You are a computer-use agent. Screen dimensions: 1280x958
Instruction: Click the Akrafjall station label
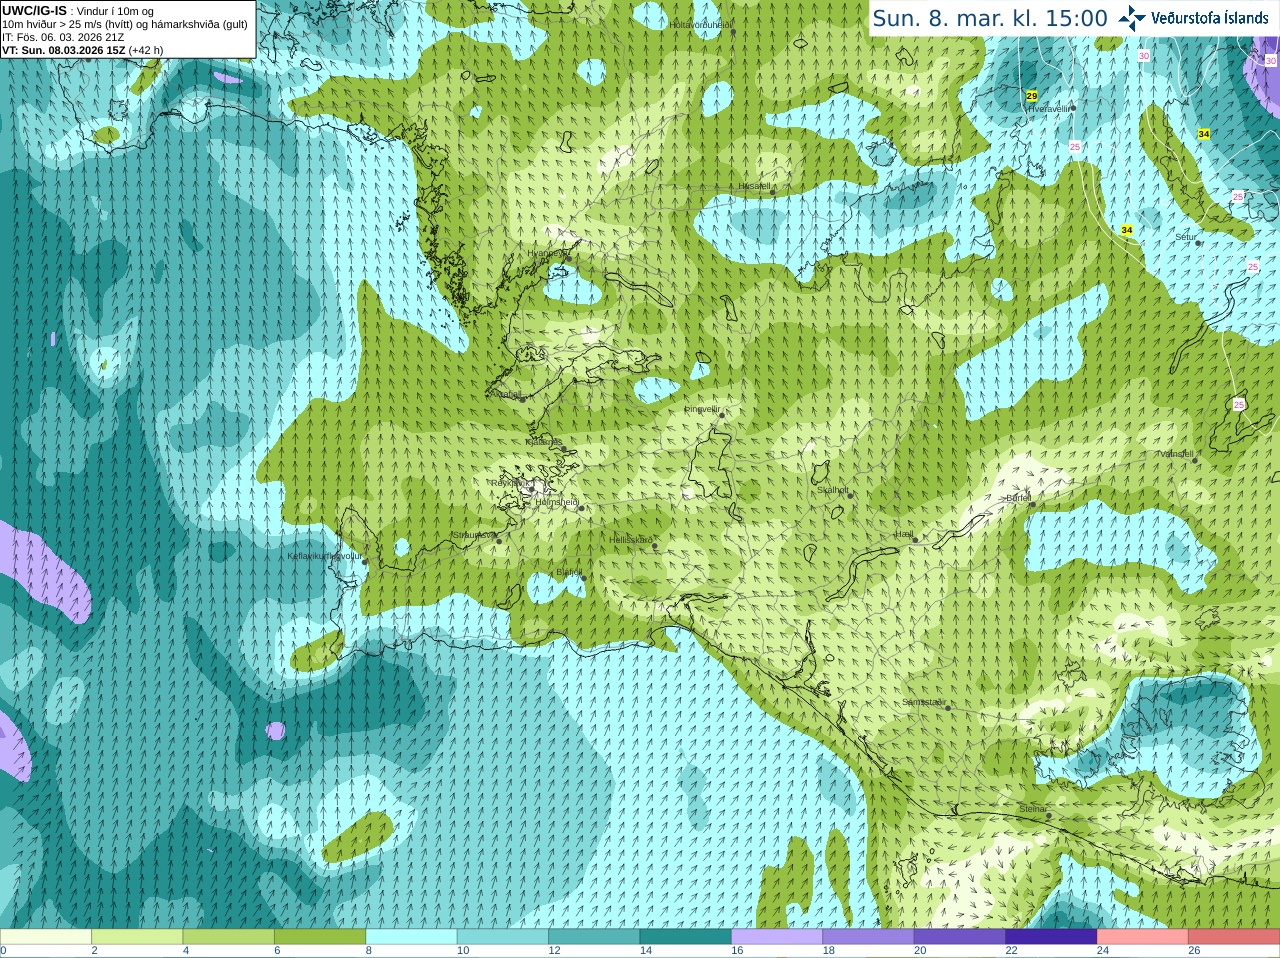(508, 394)
